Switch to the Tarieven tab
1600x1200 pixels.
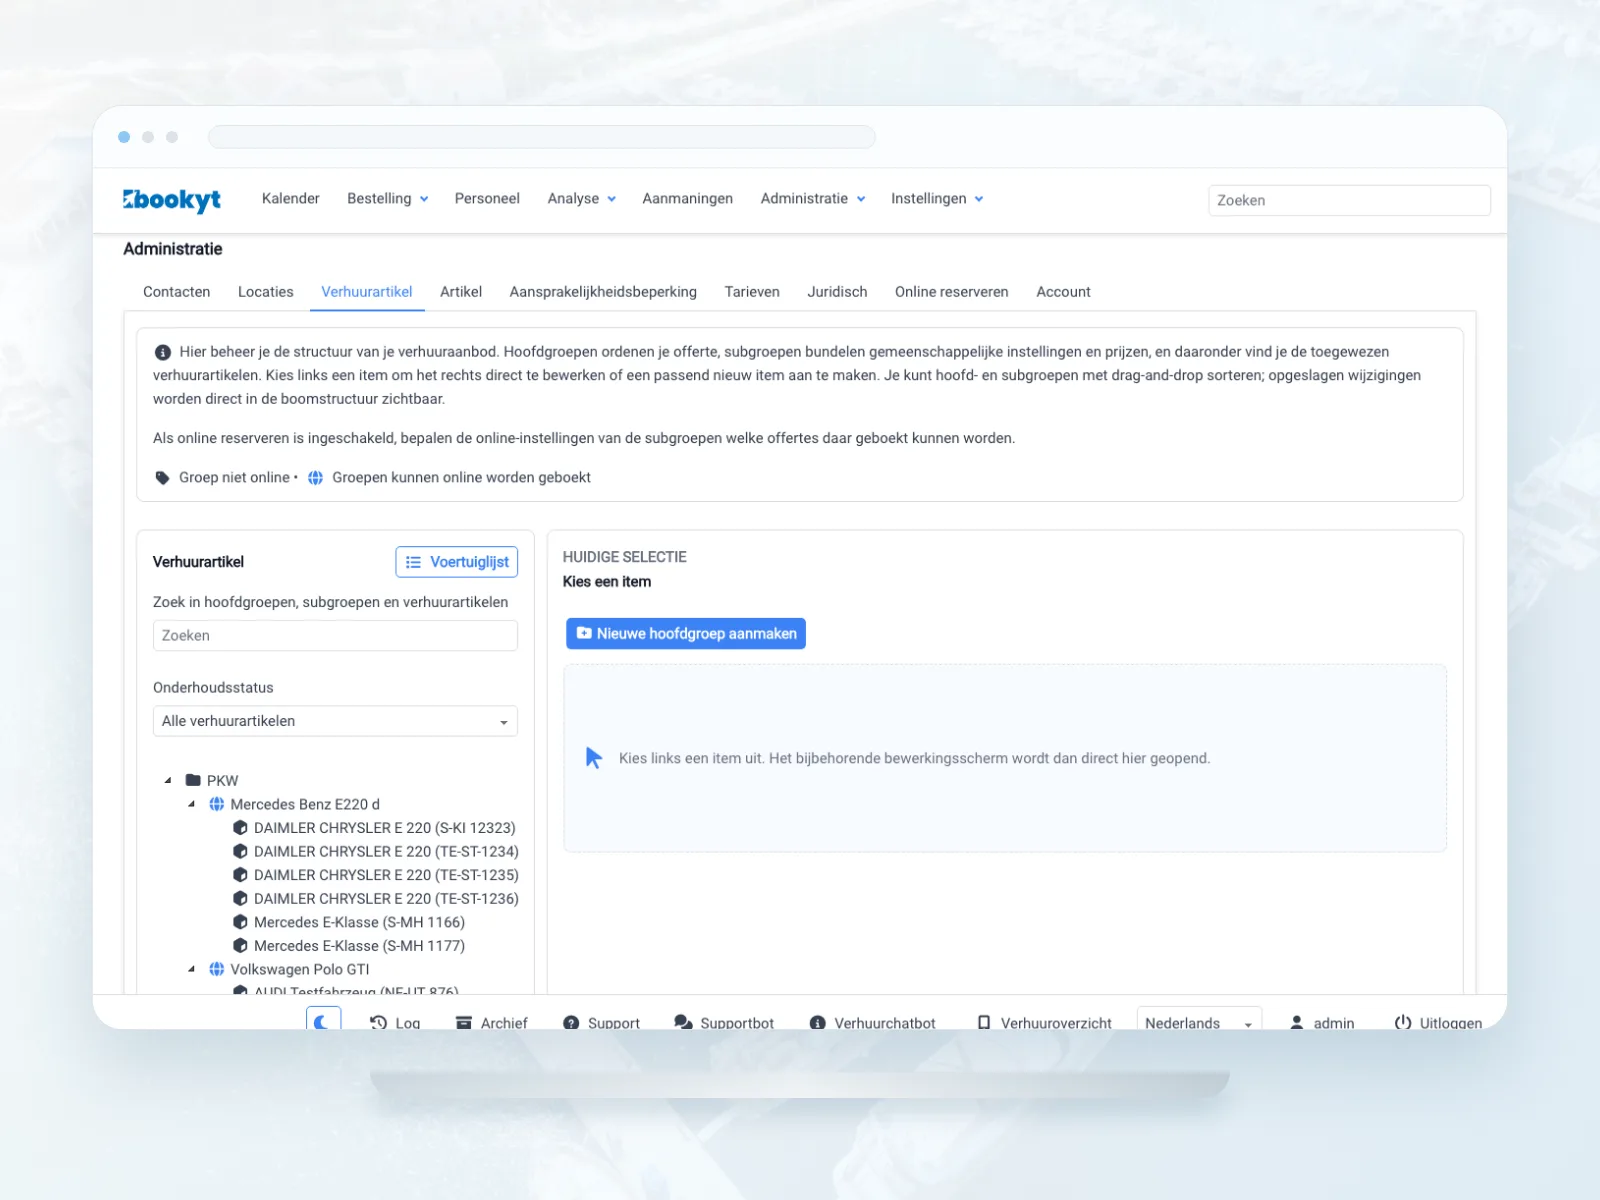click(752, 292)
